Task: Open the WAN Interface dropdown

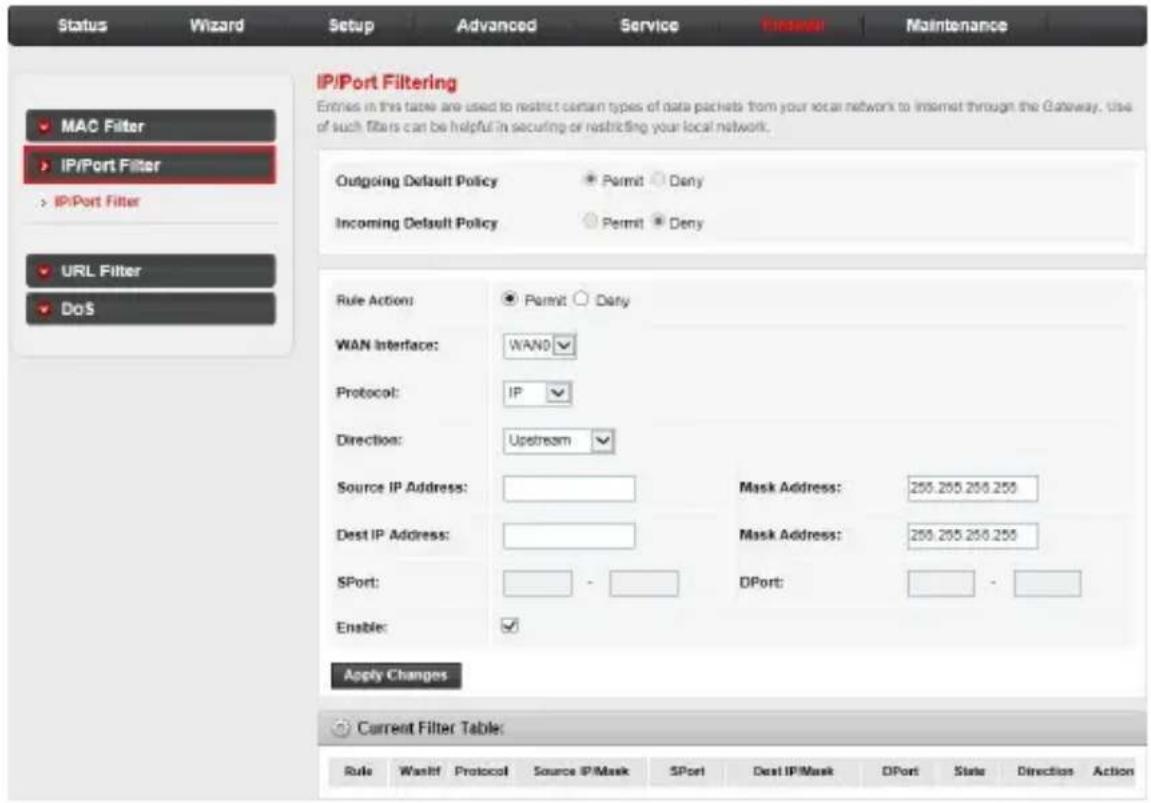Action: 540,346
